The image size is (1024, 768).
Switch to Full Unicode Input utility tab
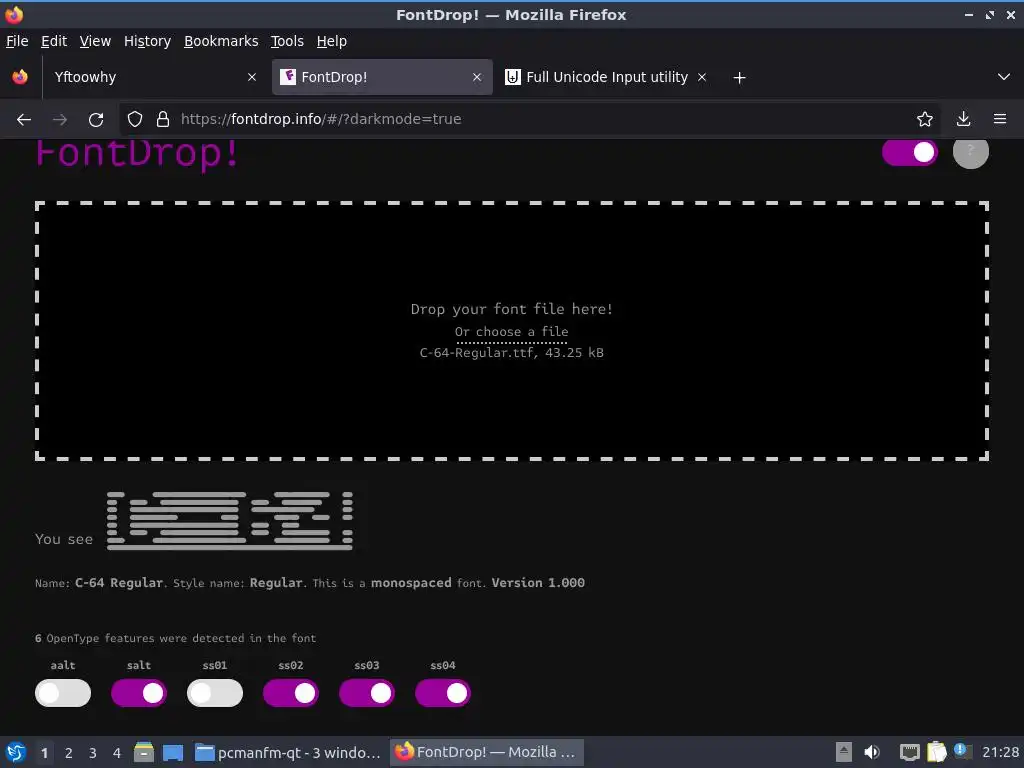click(x=607, y=77)
